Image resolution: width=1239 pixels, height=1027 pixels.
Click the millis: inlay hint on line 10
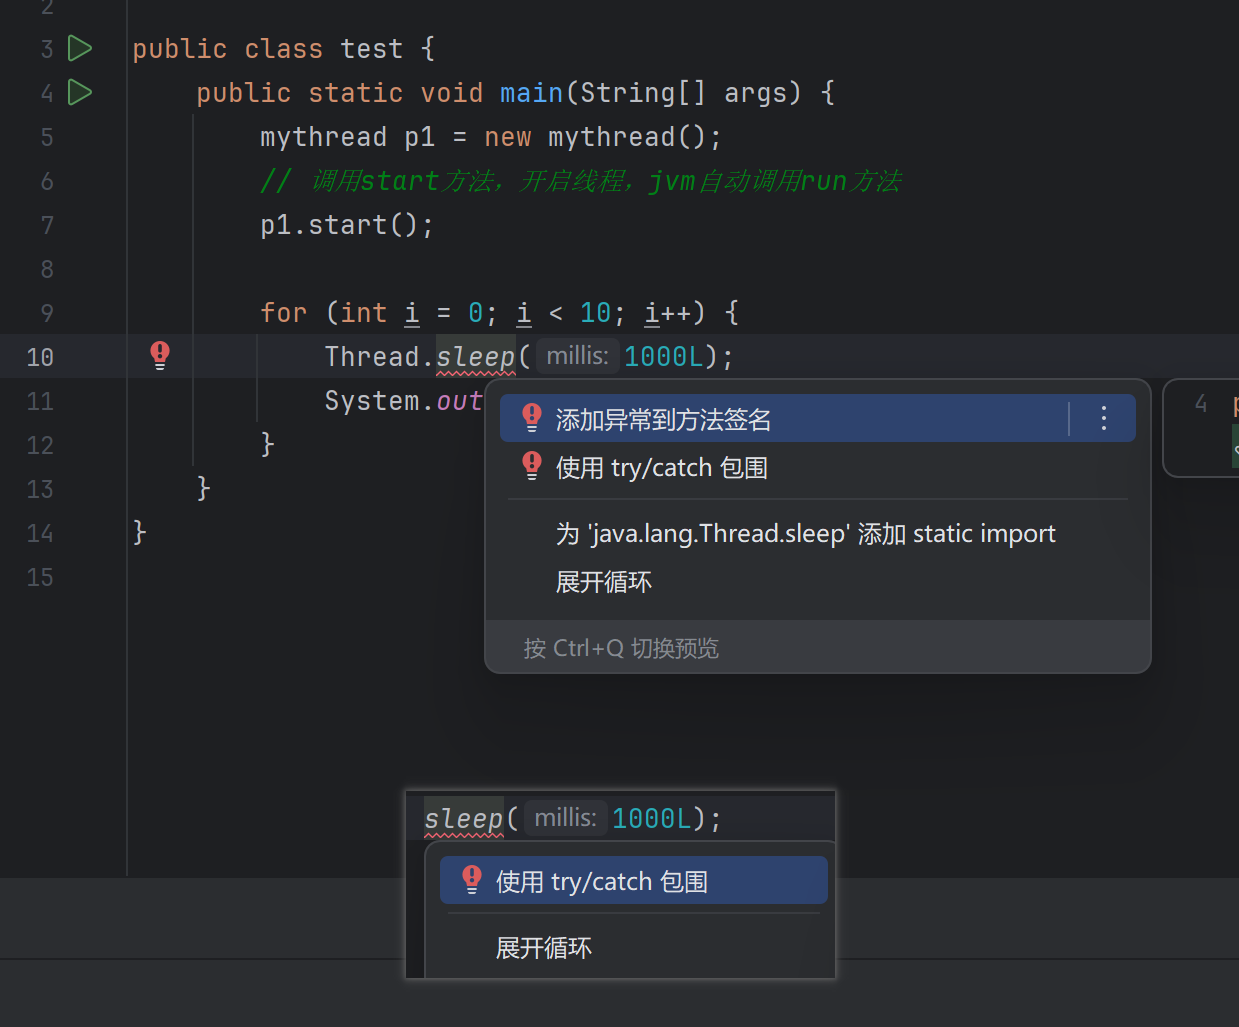(577, 356)
